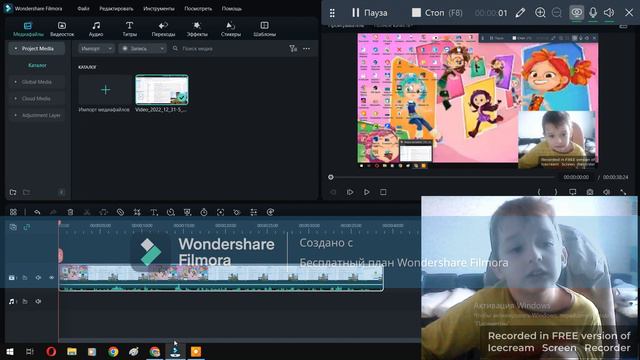
Task: Open the Инструменты menu
Action: tap(159, 9)
